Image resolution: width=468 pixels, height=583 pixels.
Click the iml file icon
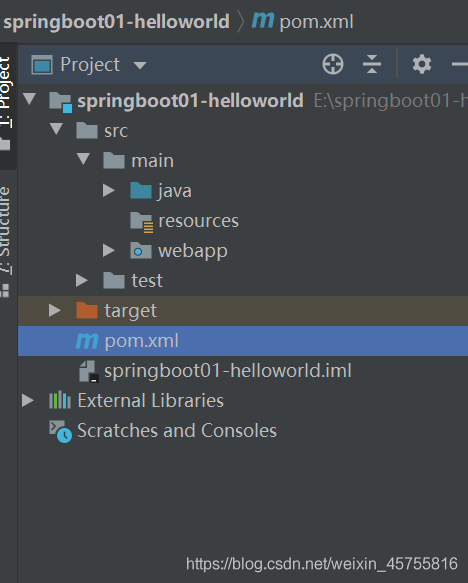point(89,371)
